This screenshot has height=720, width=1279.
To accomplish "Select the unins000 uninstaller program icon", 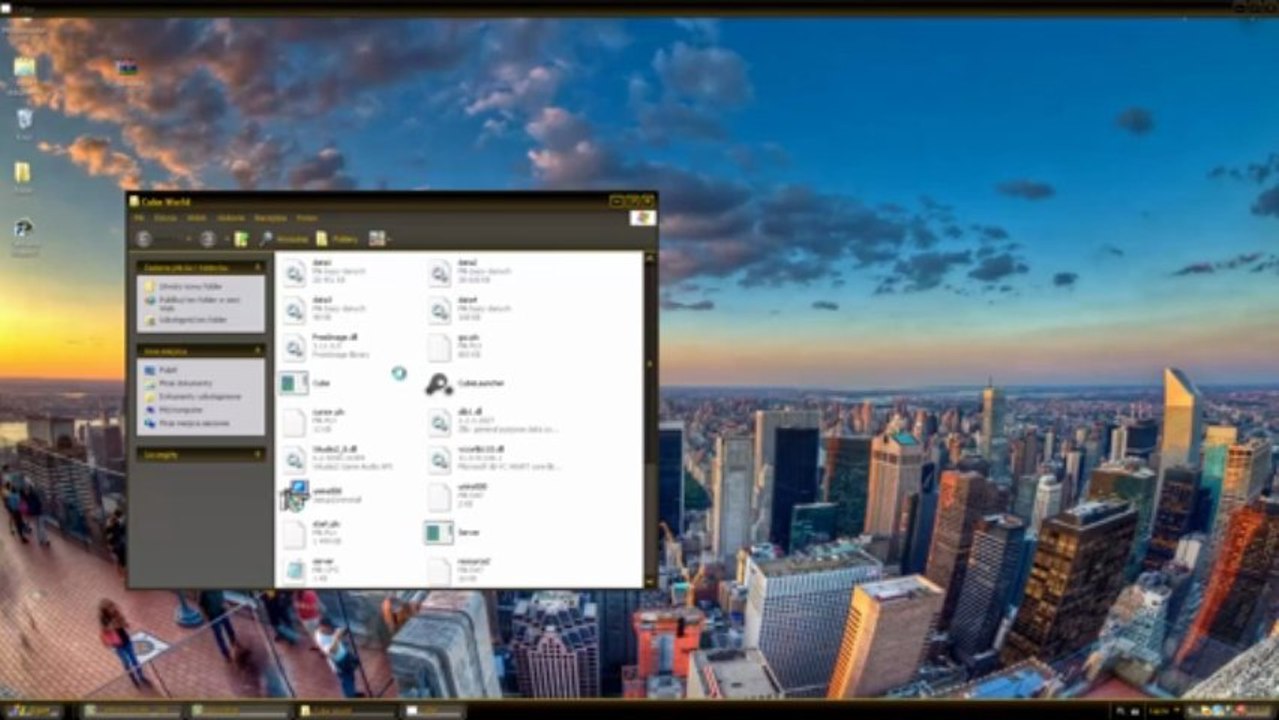I will (x=294, y=496).
